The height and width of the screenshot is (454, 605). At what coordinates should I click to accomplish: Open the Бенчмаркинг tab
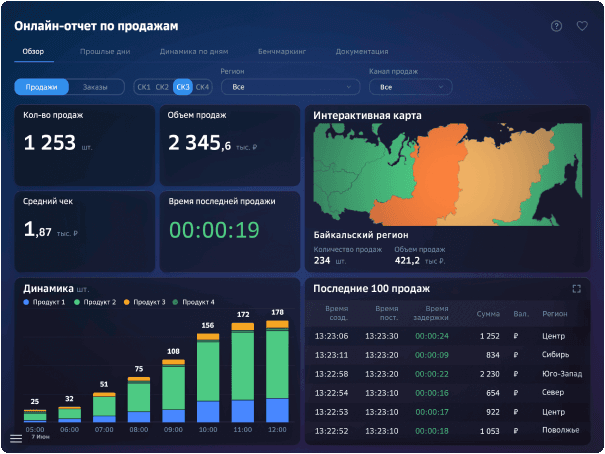[282, 51]
